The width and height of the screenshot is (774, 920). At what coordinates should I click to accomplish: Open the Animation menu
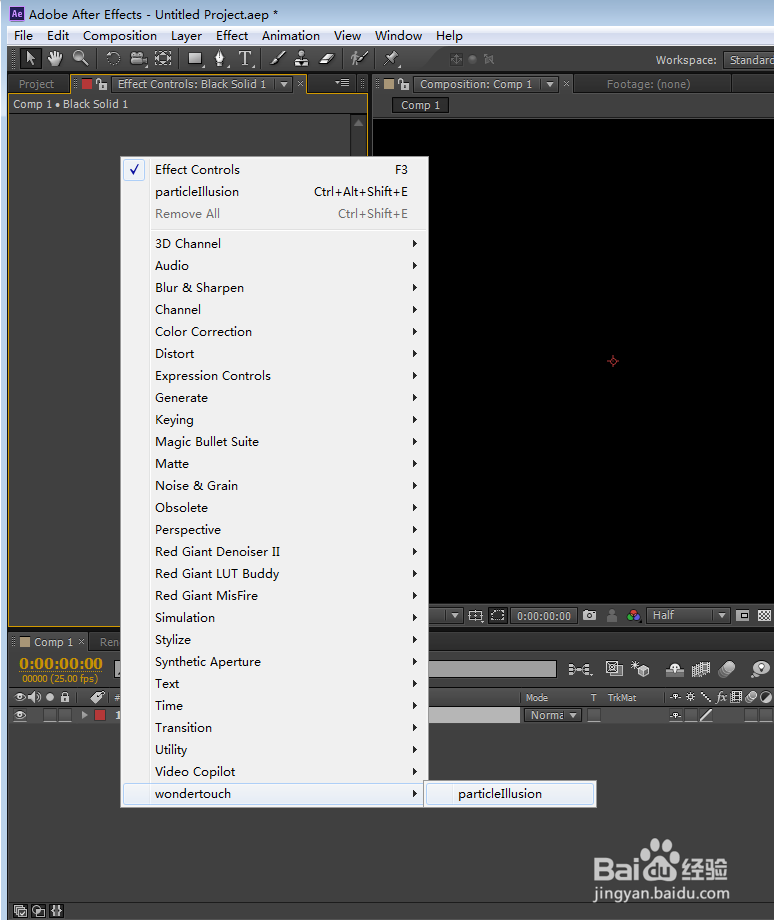point(290,36)
